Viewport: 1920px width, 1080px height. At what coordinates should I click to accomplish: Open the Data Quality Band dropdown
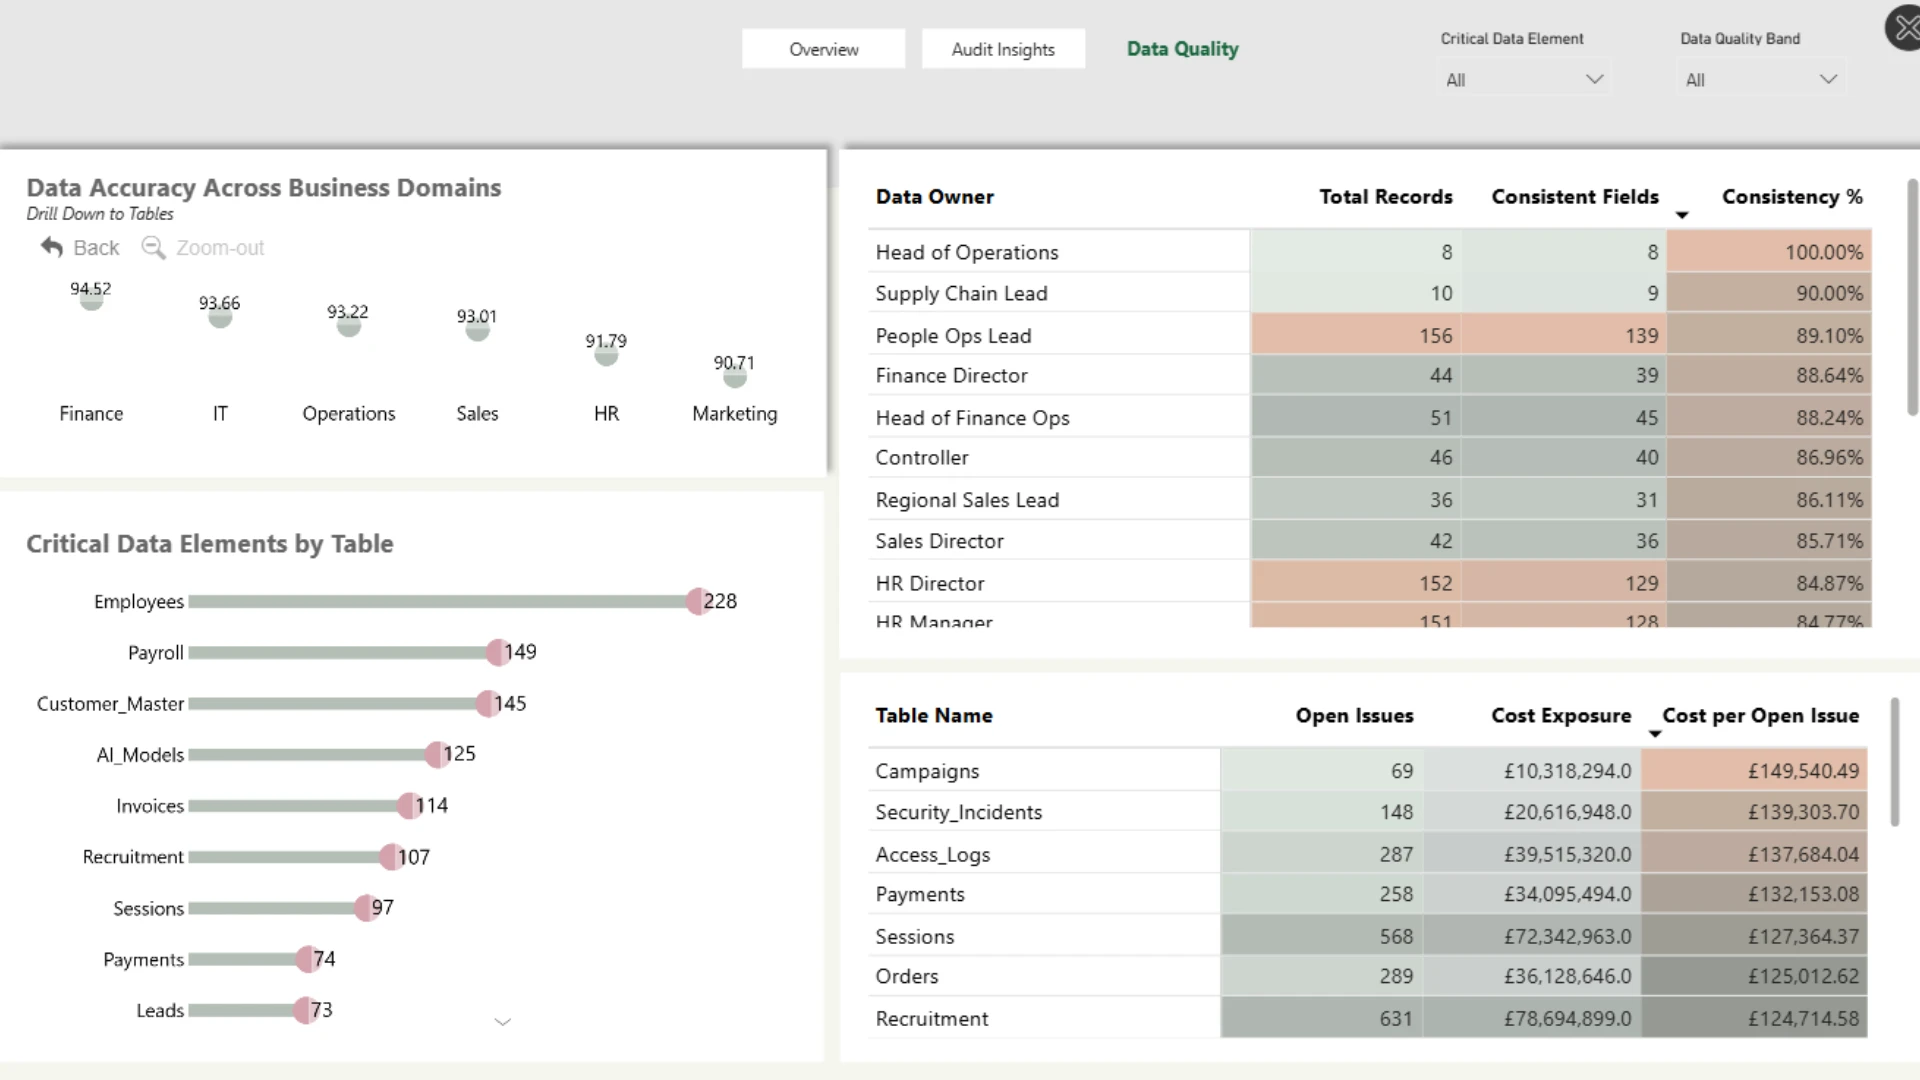click(x=1762, y=80)
